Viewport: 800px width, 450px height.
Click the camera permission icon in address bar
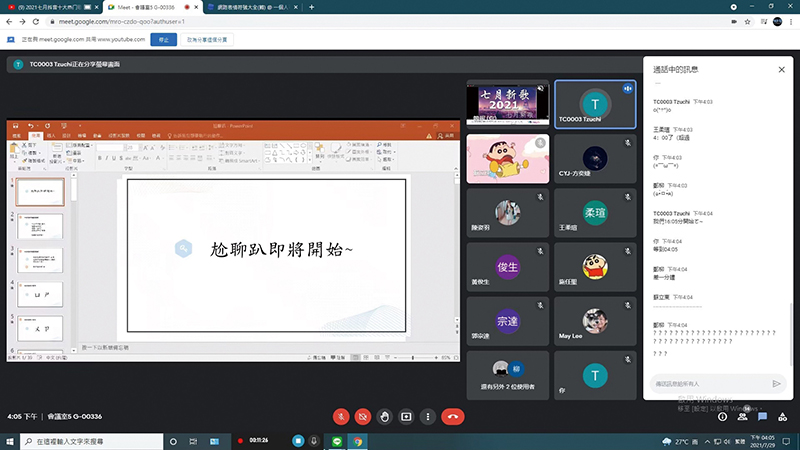pos(734,21)
